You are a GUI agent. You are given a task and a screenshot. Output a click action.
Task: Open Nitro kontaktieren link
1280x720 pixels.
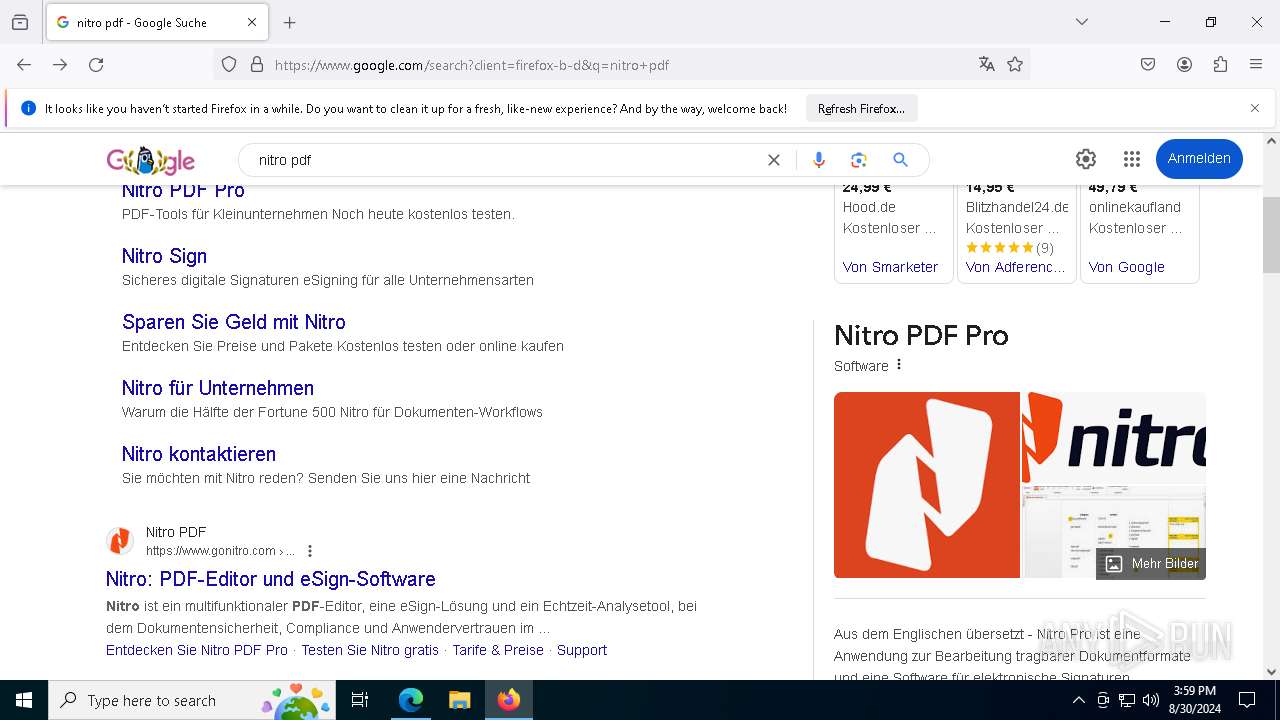point(199,454)
